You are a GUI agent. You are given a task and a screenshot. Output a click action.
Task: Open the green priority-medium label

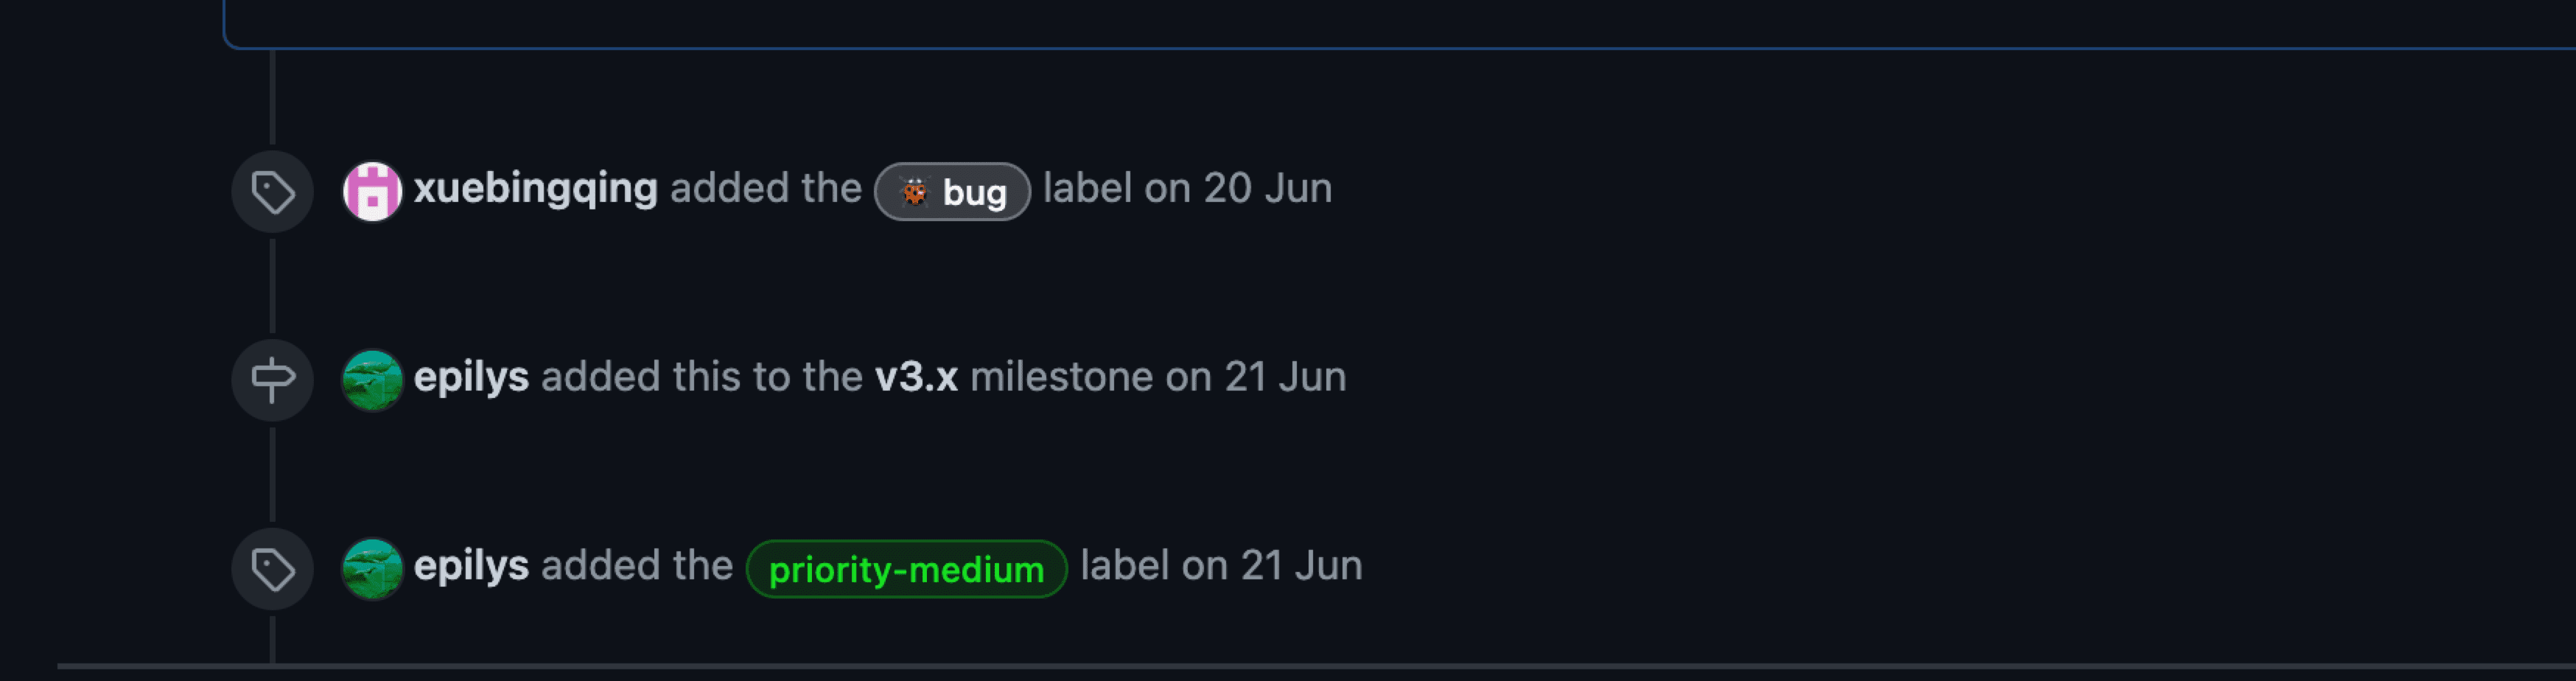pyautogui.click(x=906, y=570)
